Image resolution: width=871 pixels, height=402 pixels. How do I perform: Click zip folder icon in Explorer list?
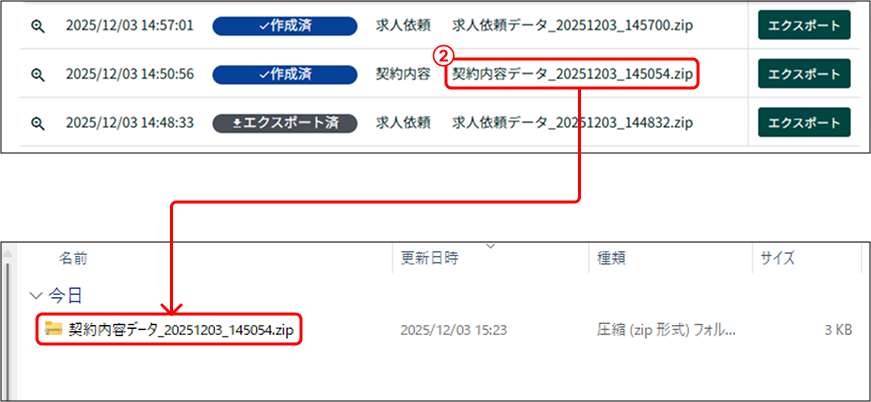tap(53, 330)
